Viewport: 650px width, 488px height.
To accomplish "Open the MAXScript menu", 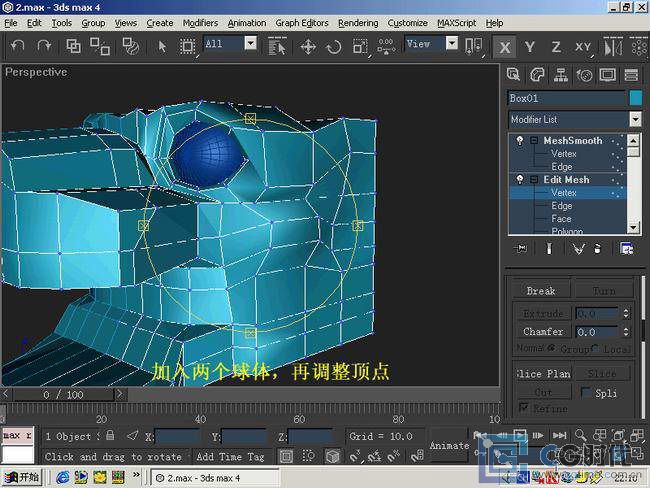I will coord(456,23).
